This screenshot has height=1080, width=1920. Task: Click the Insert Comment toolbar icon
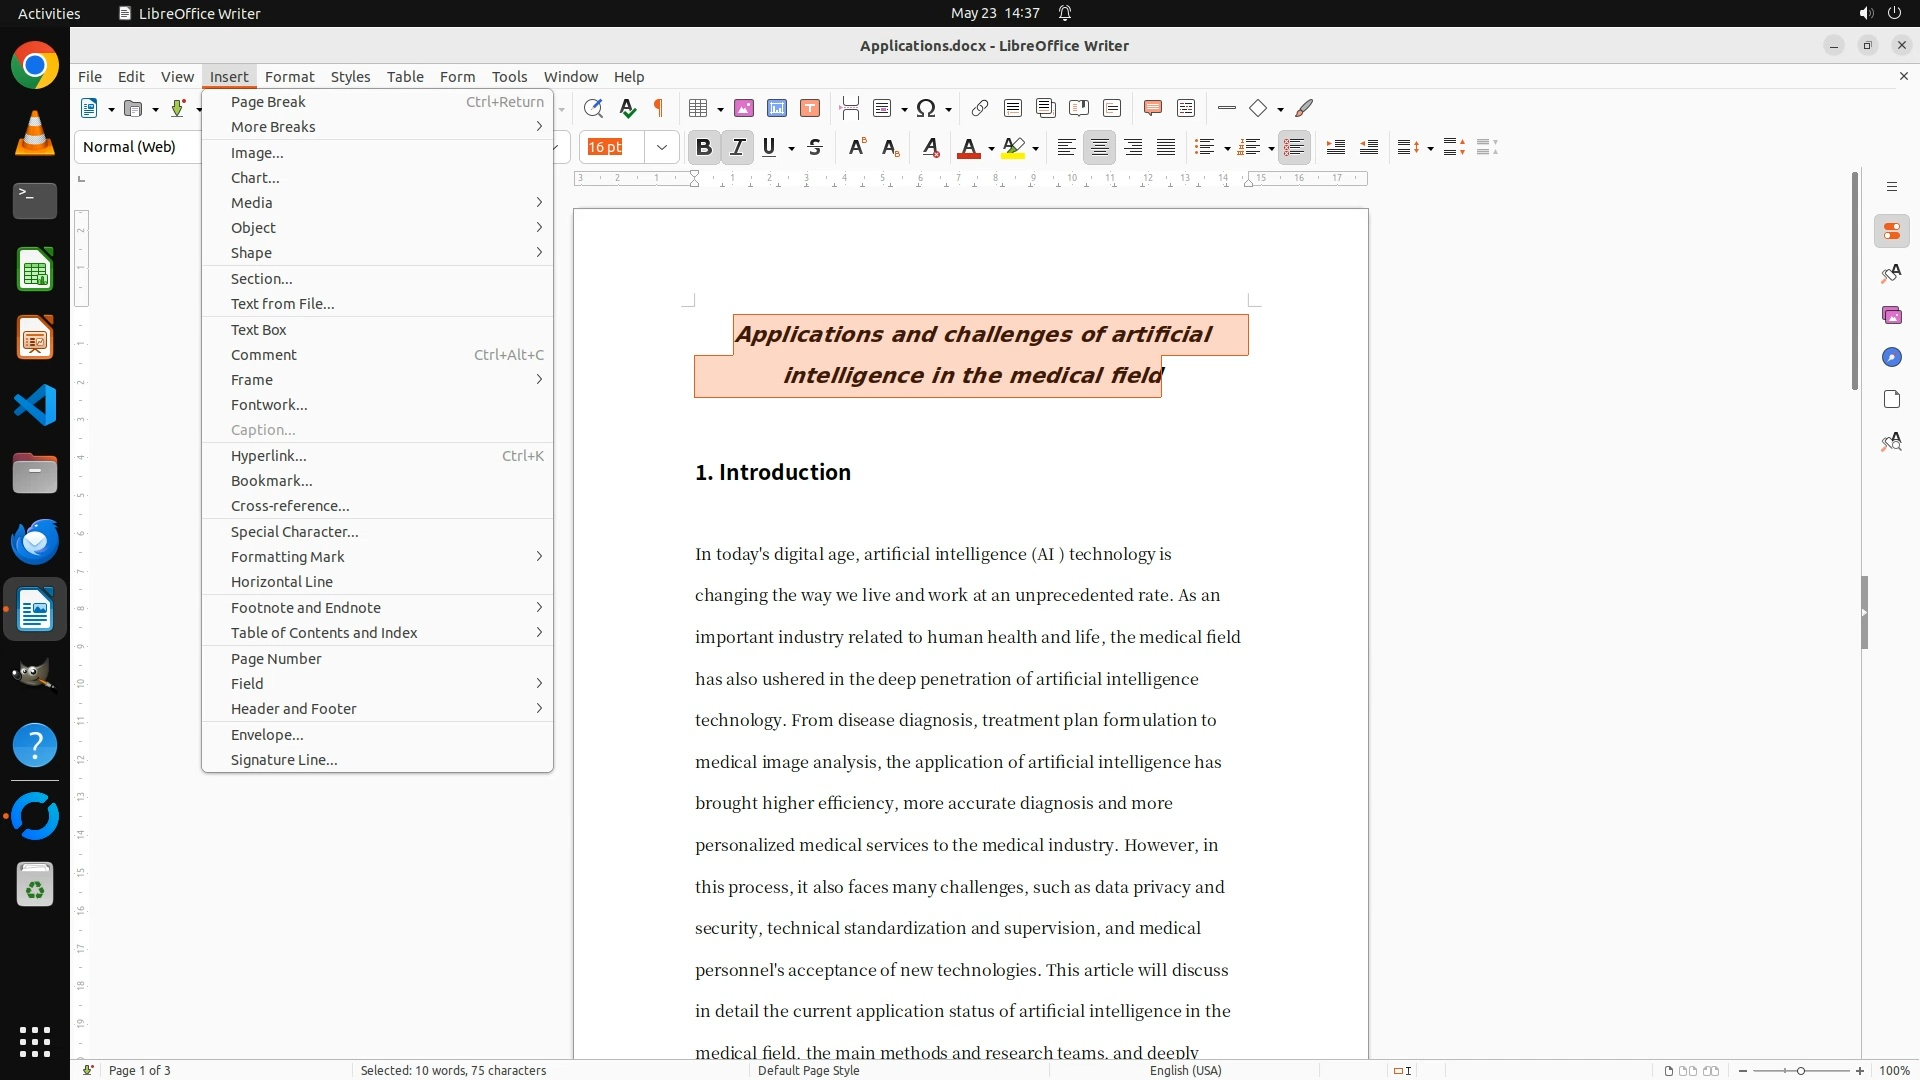[1152, 108]
